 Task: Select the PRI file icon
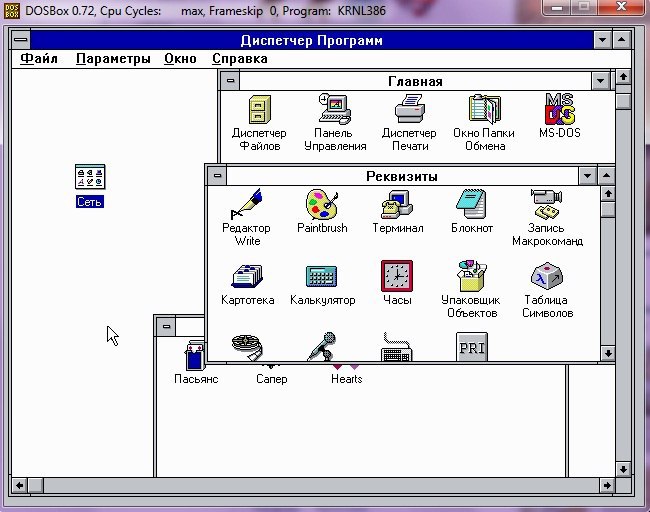[x=472, y=347]
